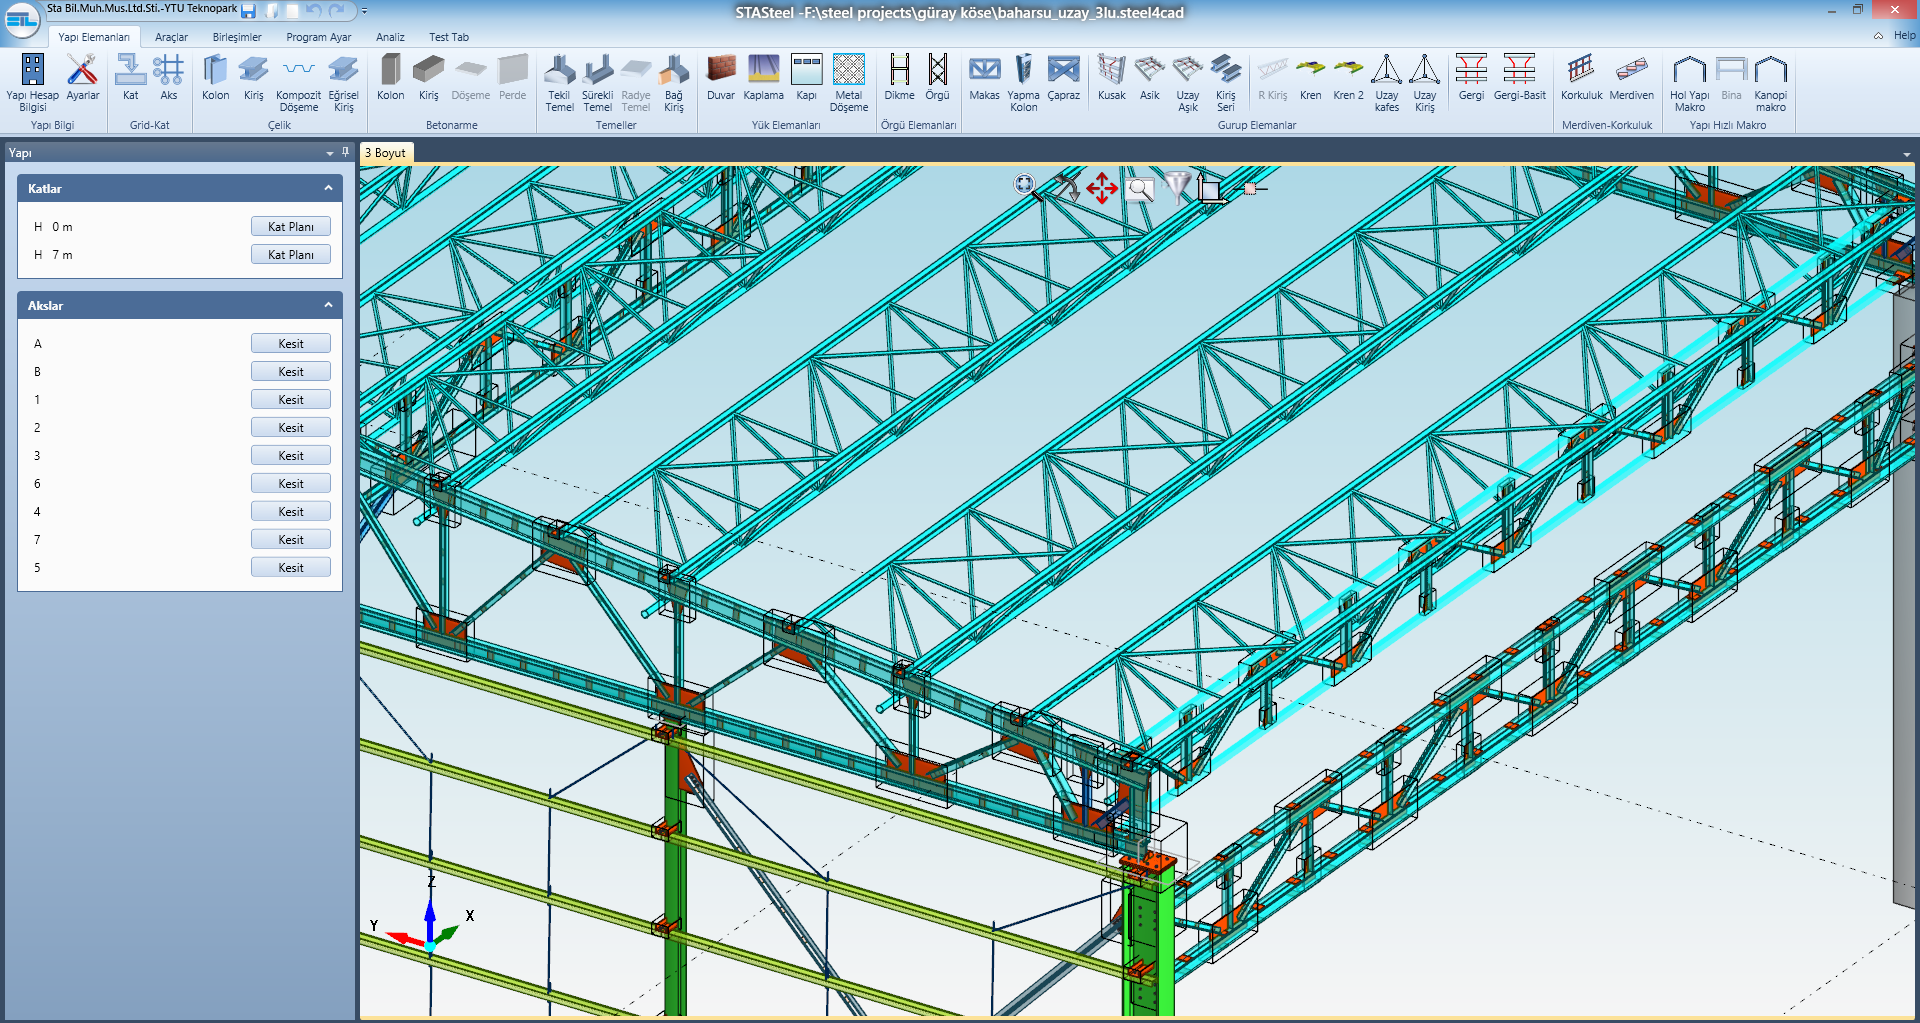Open Kat Planı for H 7 m
1920x1023 pixels.
[x=291, y=255]
